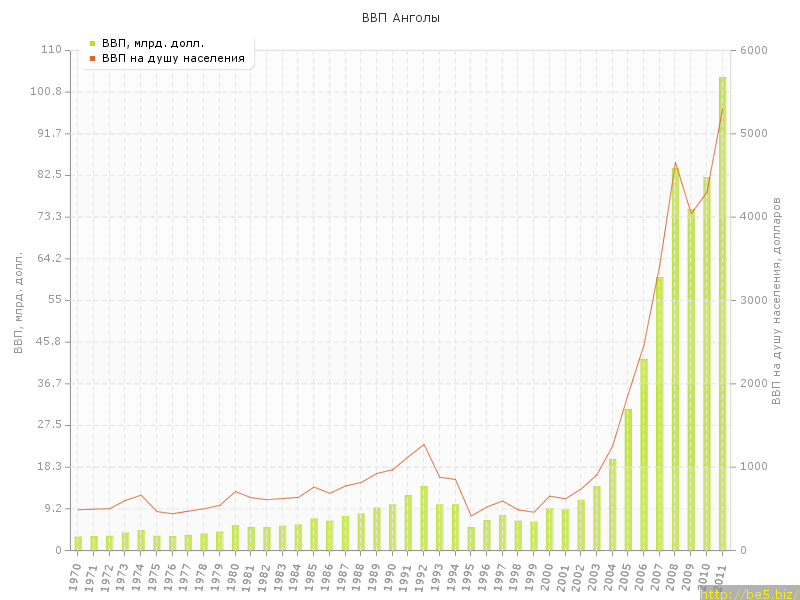
Task: Click the right axis title 'ВВП на душу населения, долларов'
Action: tap(776, 301)
